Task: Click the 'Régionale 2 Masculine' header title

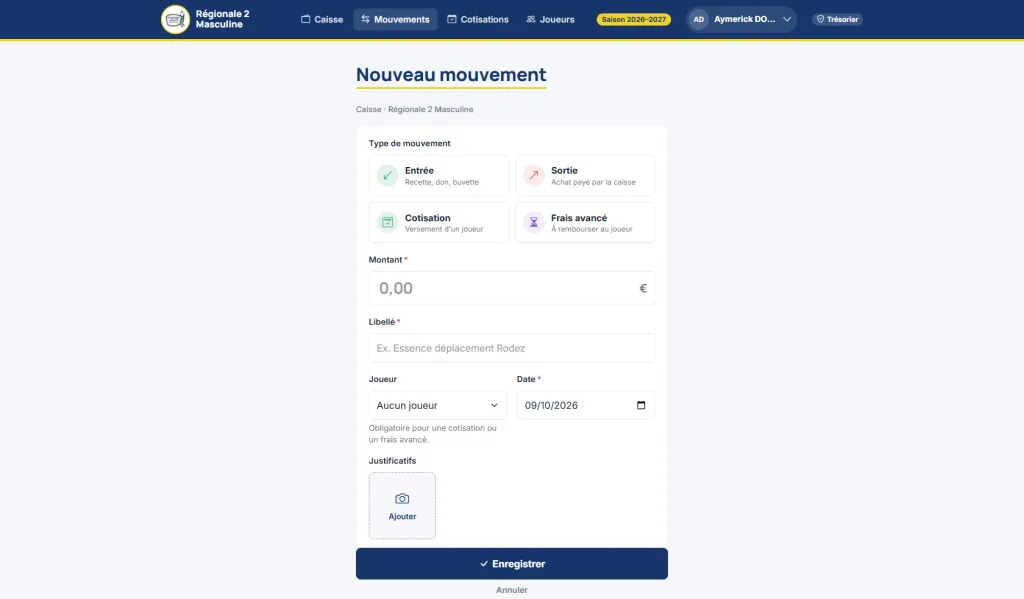Action: pyautogui.click(x=222, y=19)
